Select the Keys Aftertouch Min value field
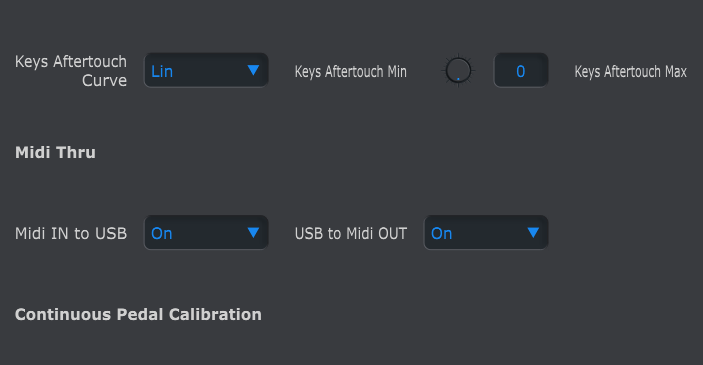 pyautogui.click(x=521, y=70)
